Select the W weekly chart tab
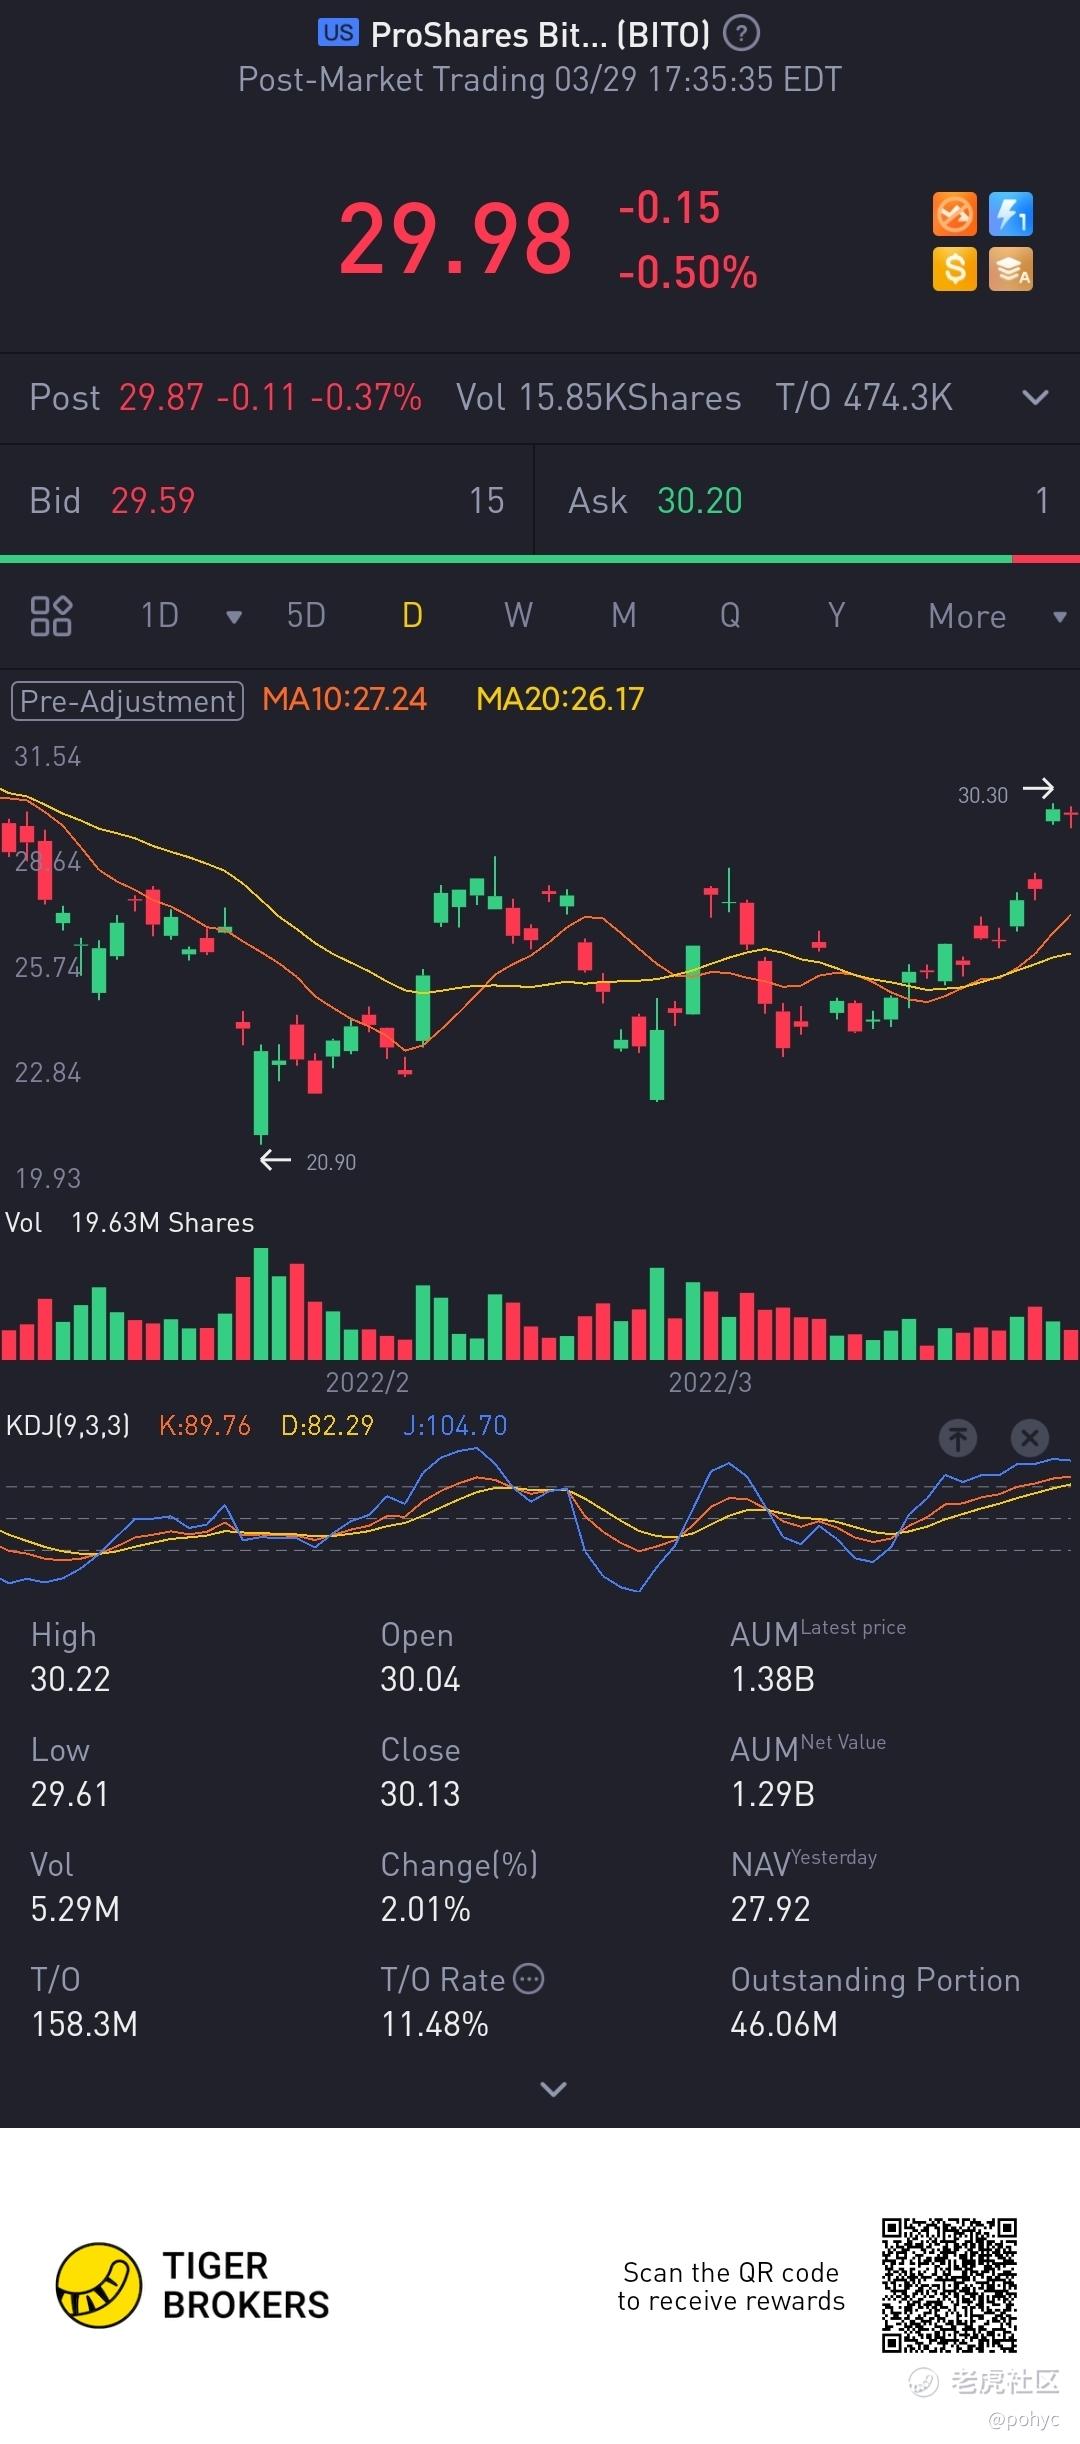Image resolution: width=1080 pixels, height=2444 pixels. [x=518, y=615]
